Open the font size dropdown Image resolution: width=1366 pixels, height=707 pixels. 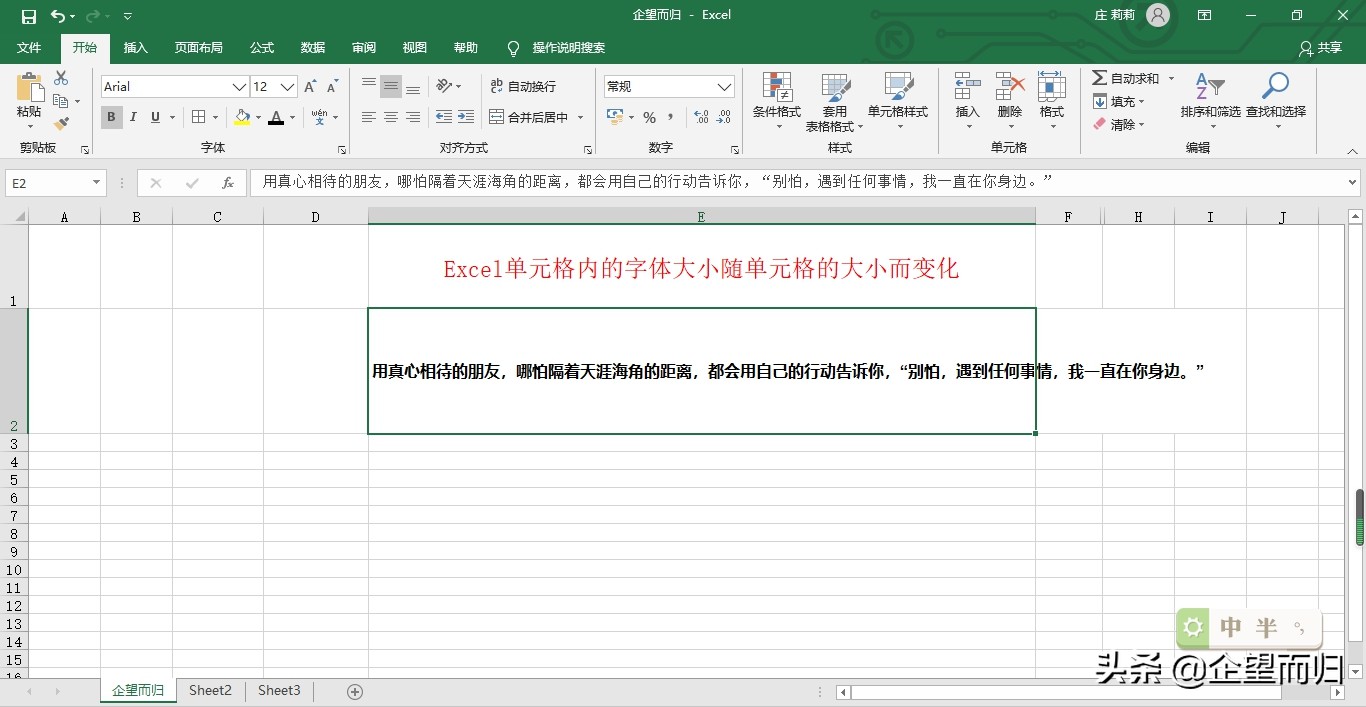pos(288,86)
